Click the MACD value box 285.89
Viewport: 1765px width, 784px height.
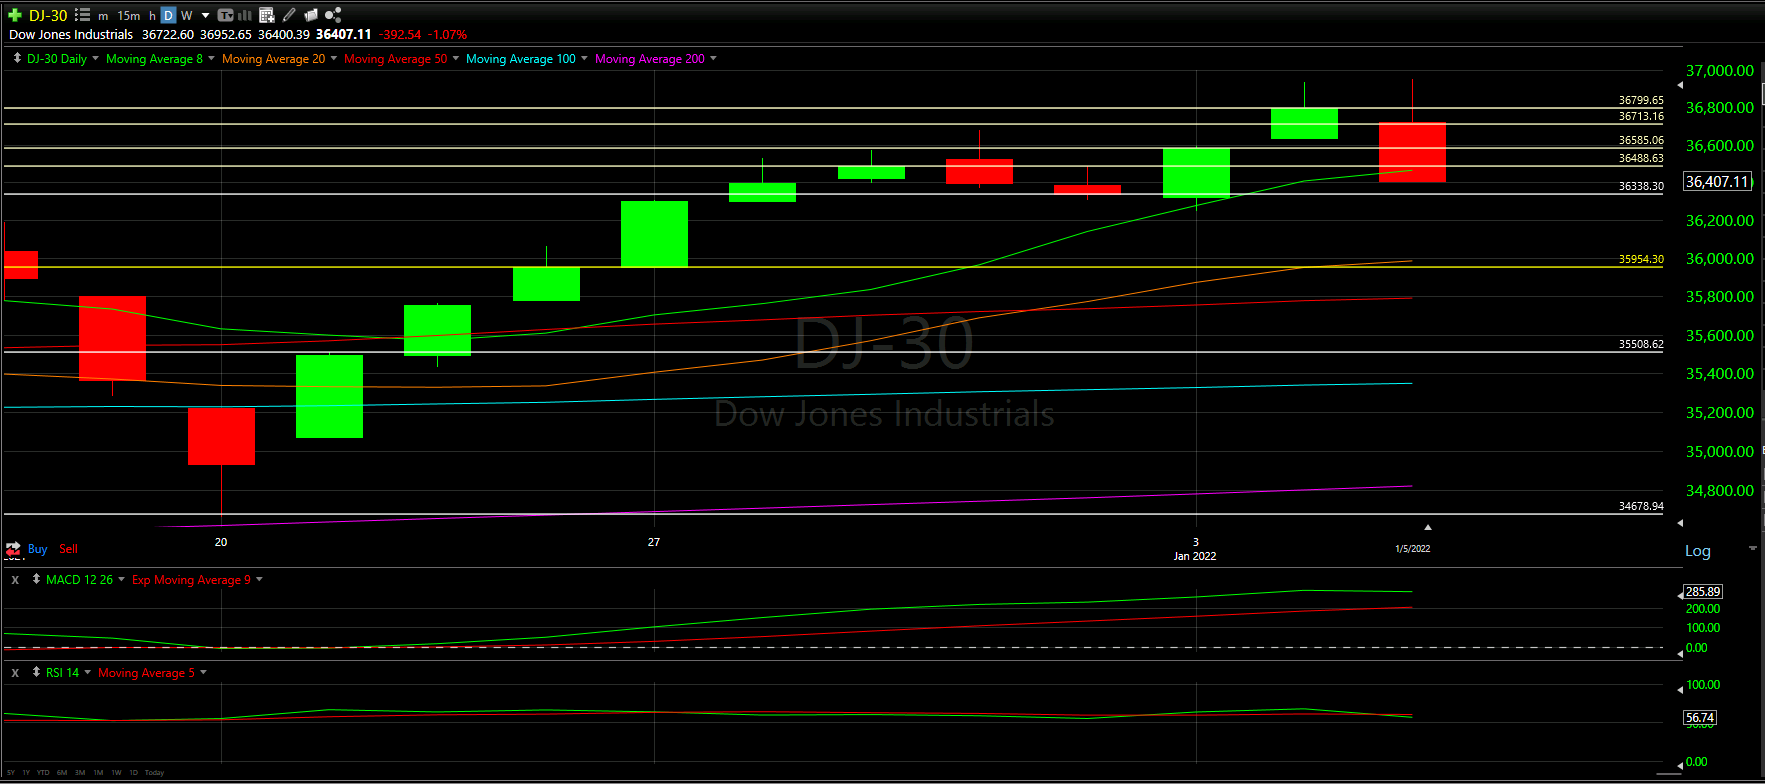[x=1703, y=592]
